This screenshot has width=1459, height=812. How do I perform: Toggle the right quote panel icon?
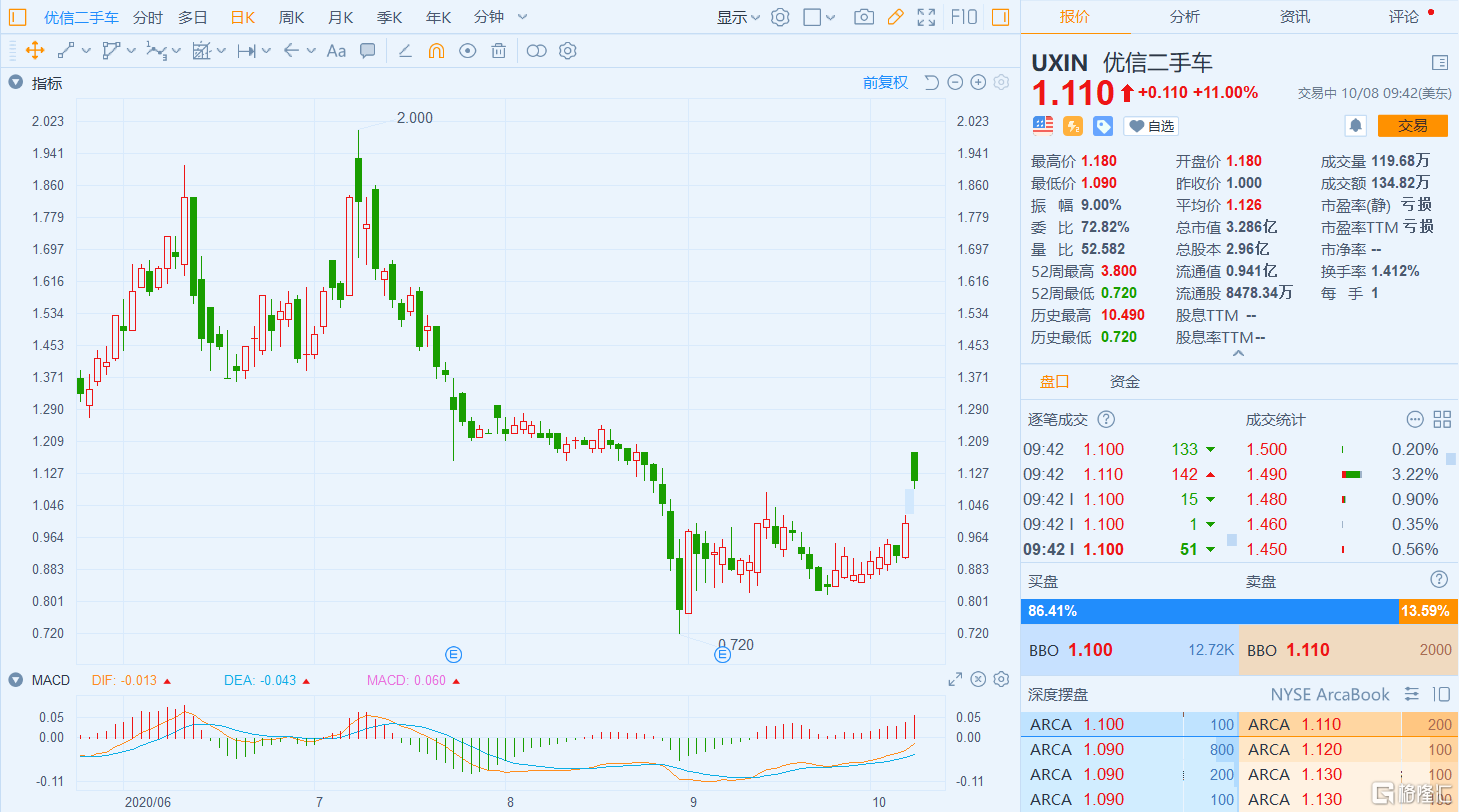(x=1000, y=17)
